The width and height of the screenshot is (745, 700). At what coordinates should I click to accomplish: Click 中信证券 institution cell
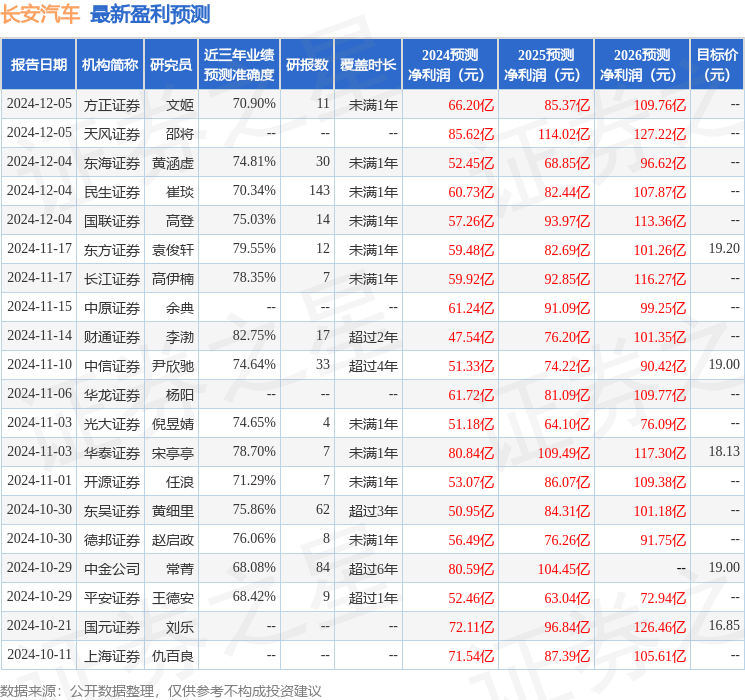tap(112, 366)
